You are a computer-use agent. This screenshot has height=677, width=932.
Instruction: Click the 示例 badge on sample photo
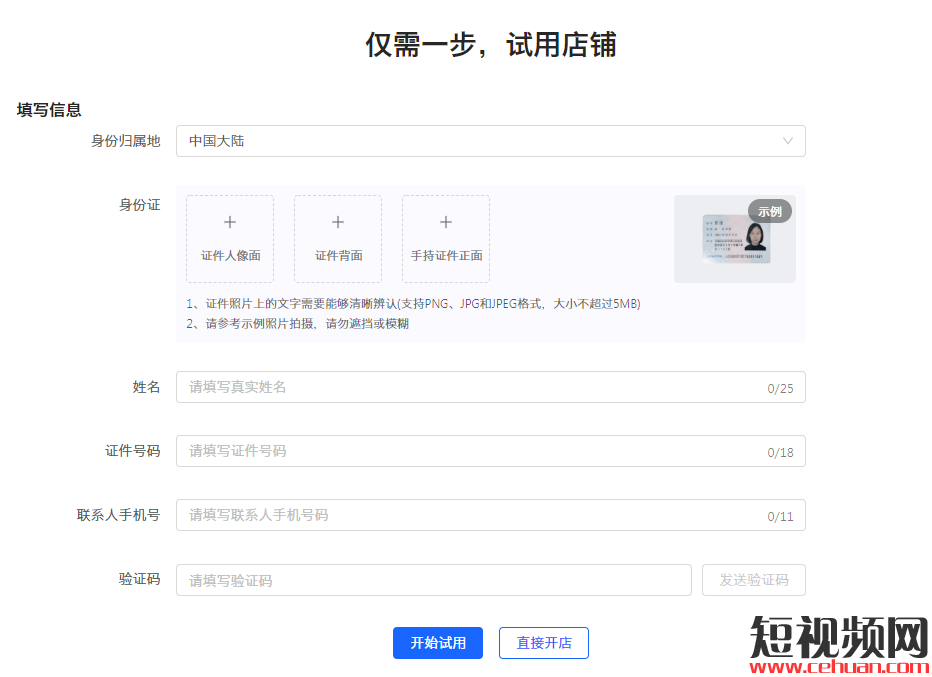click(x=769, y=211)
